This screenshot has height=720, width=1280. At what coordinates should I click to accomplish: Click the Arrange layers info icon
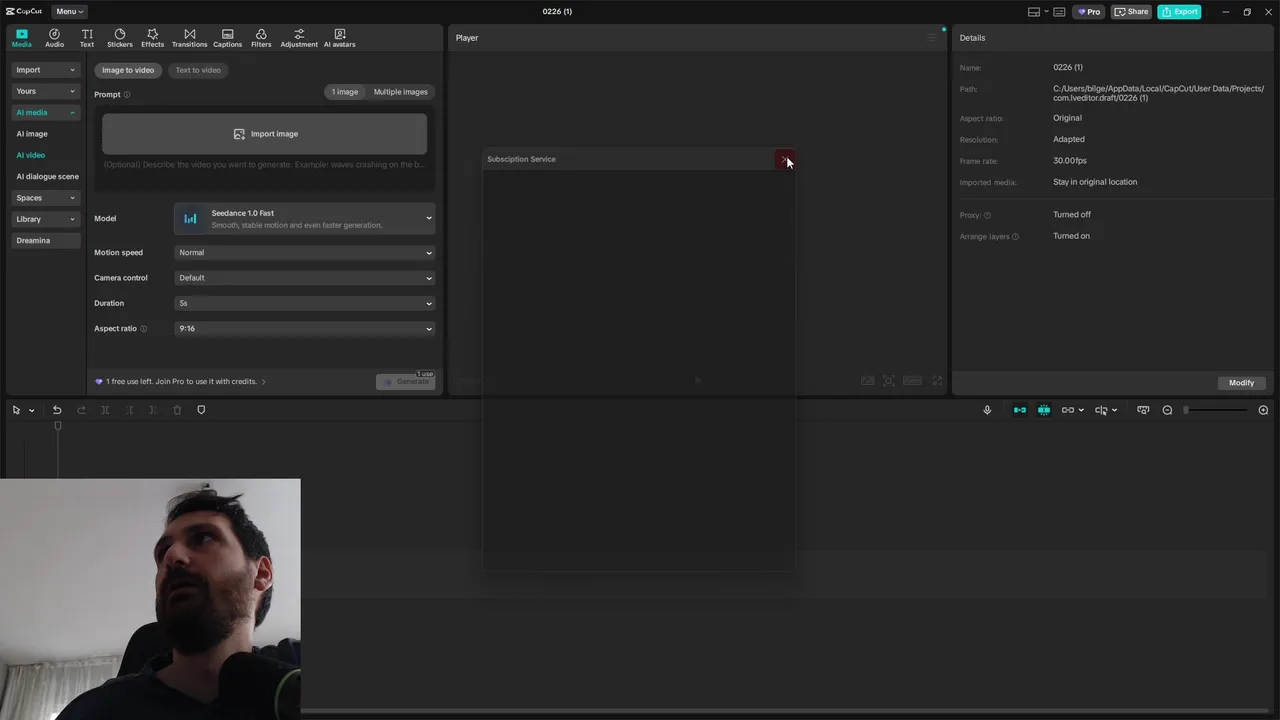(1015, 237)
